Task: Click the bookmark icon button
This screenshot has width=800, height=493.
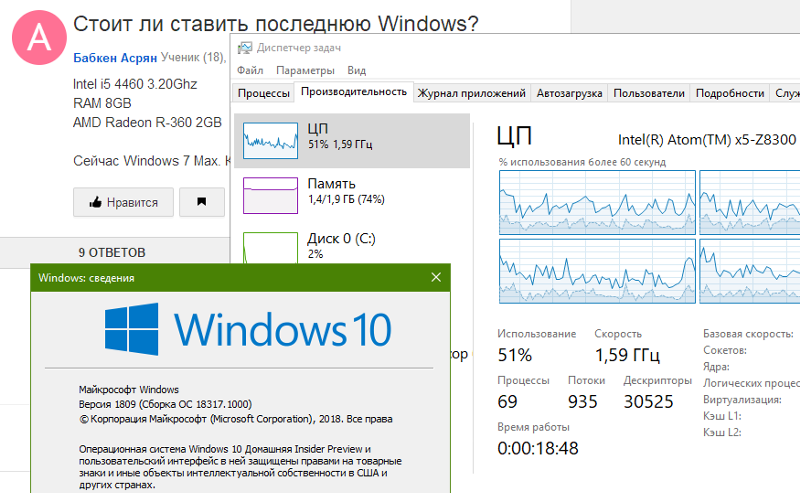Action: pos(202,202)
